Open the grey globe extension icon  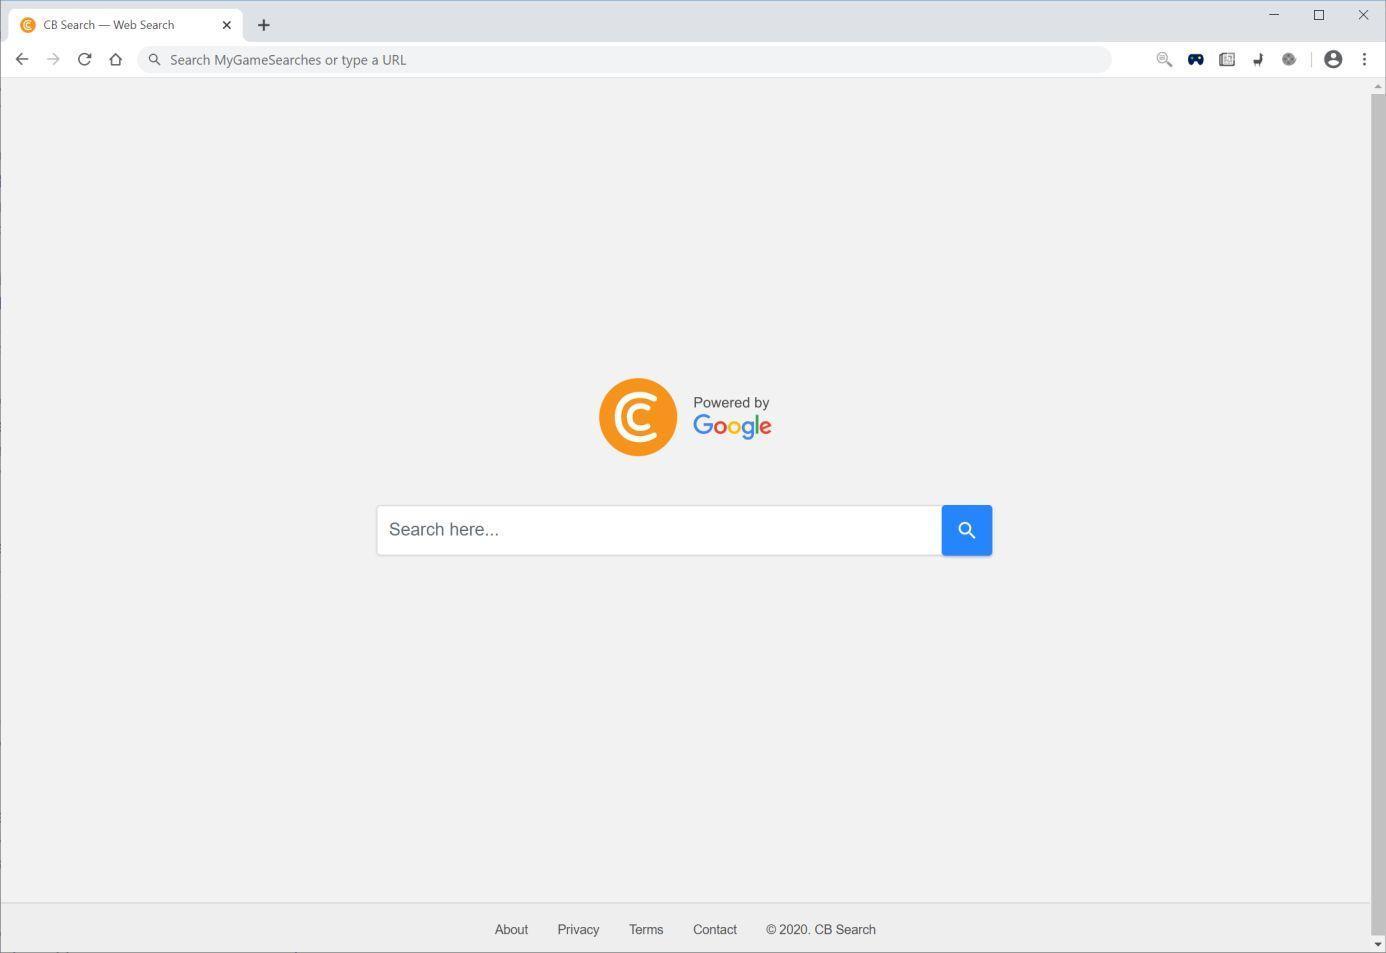[1289, 60]
